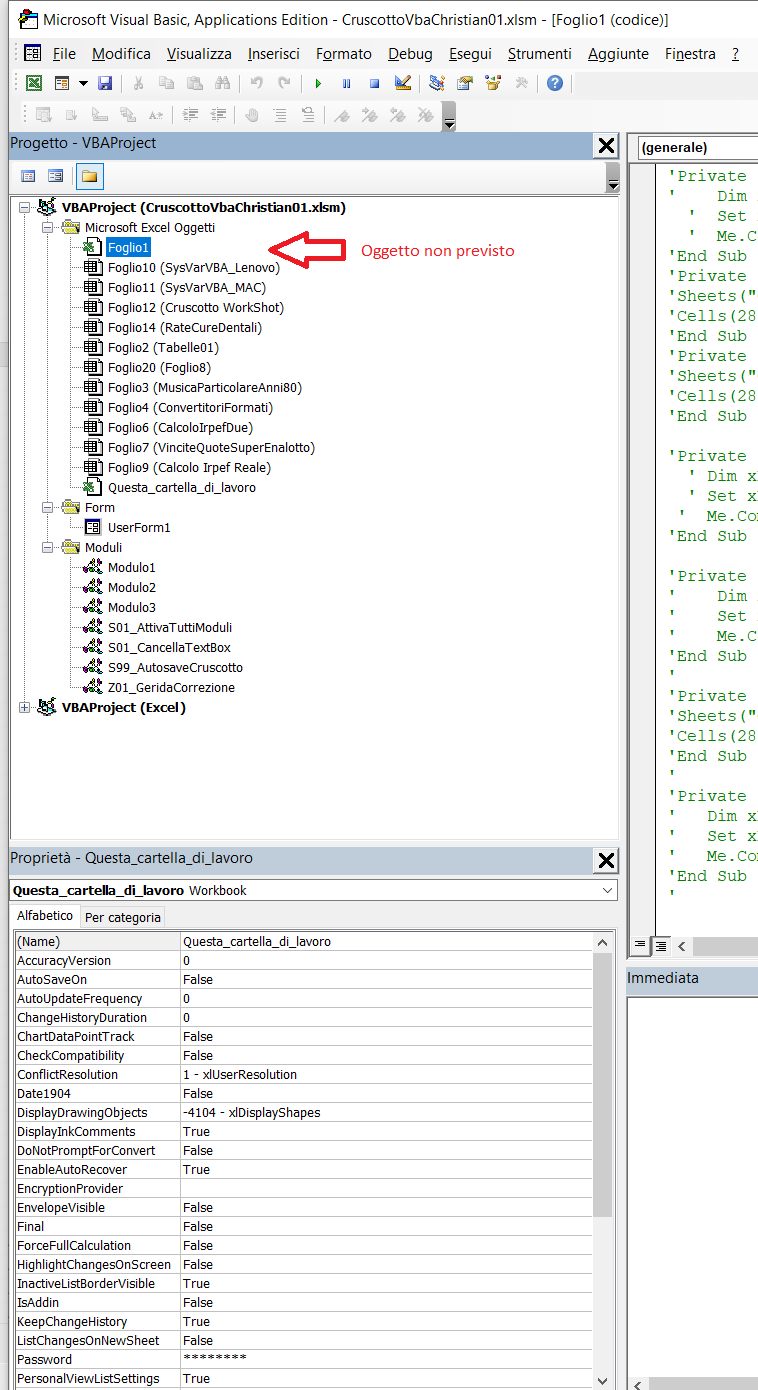This screenshot has width=758, height=1390.
Task: Pause execution with the Break icon
Action: coord(346,83)
